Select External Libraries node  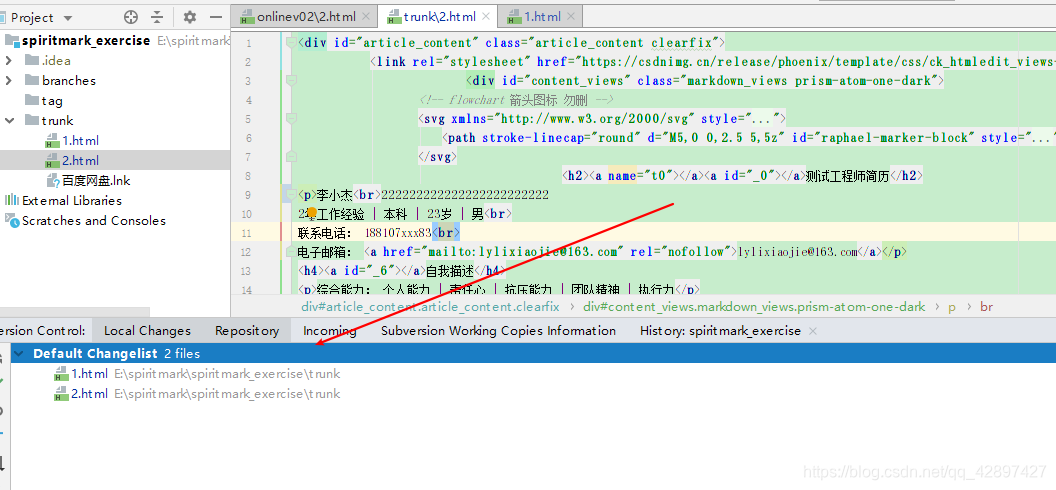point(71,201)
